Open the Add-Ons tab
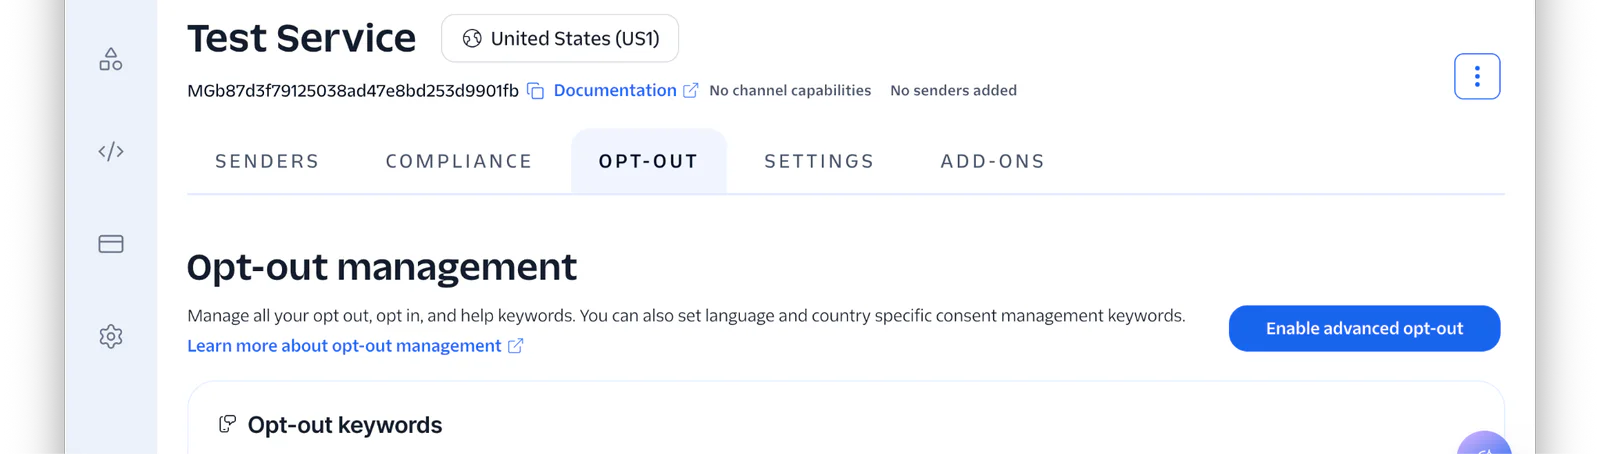The height and width of the screenshot is (454, 1600). click(993, 161)
